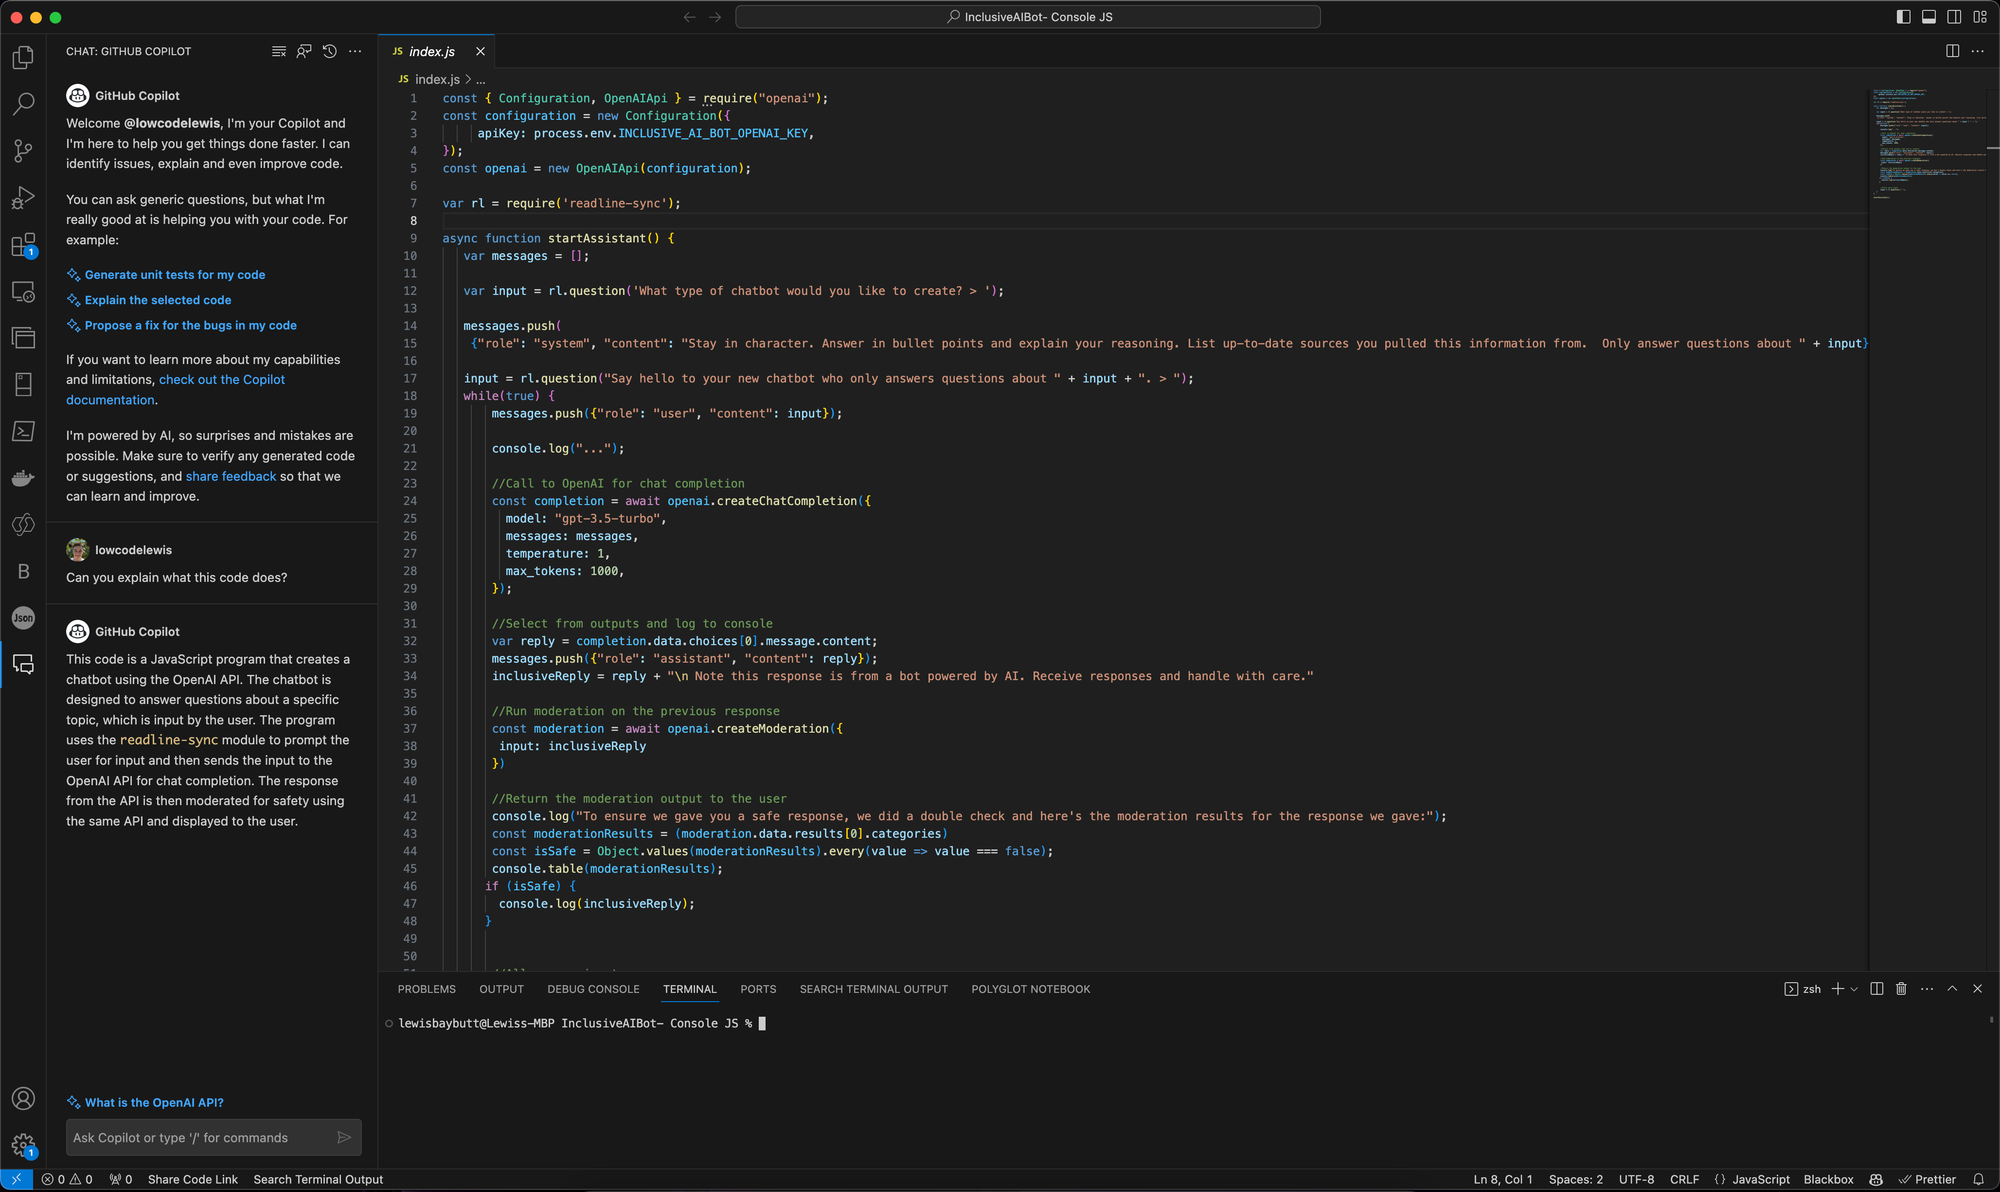Focus the Ask Copilot input field

click(x=200, y=1138)
